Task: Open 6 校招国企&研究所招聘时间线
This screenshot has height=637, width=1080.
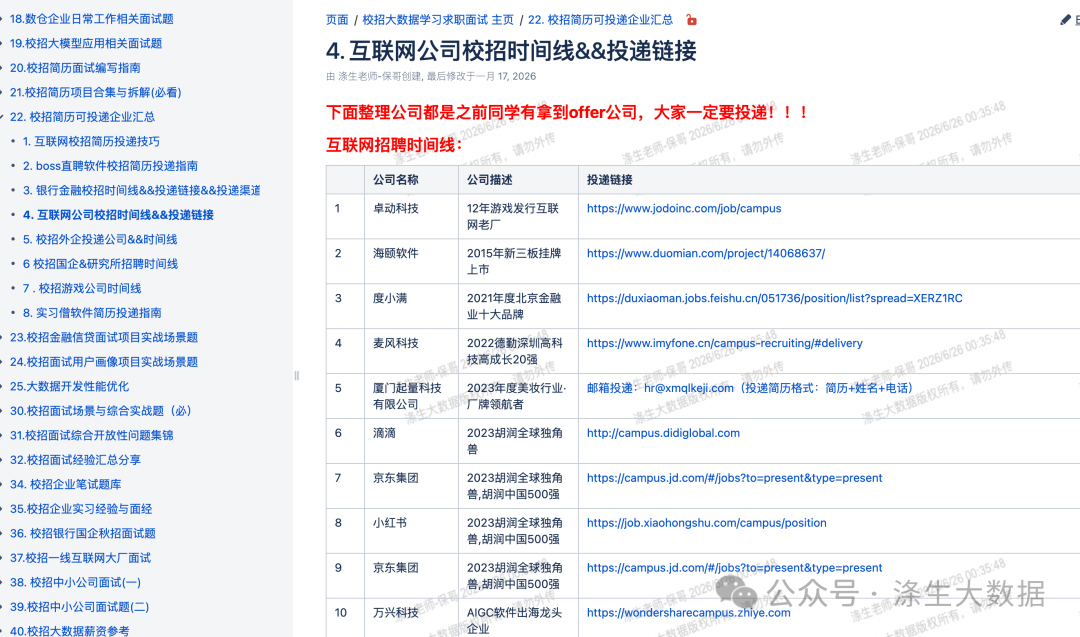Action: point(101,264)
